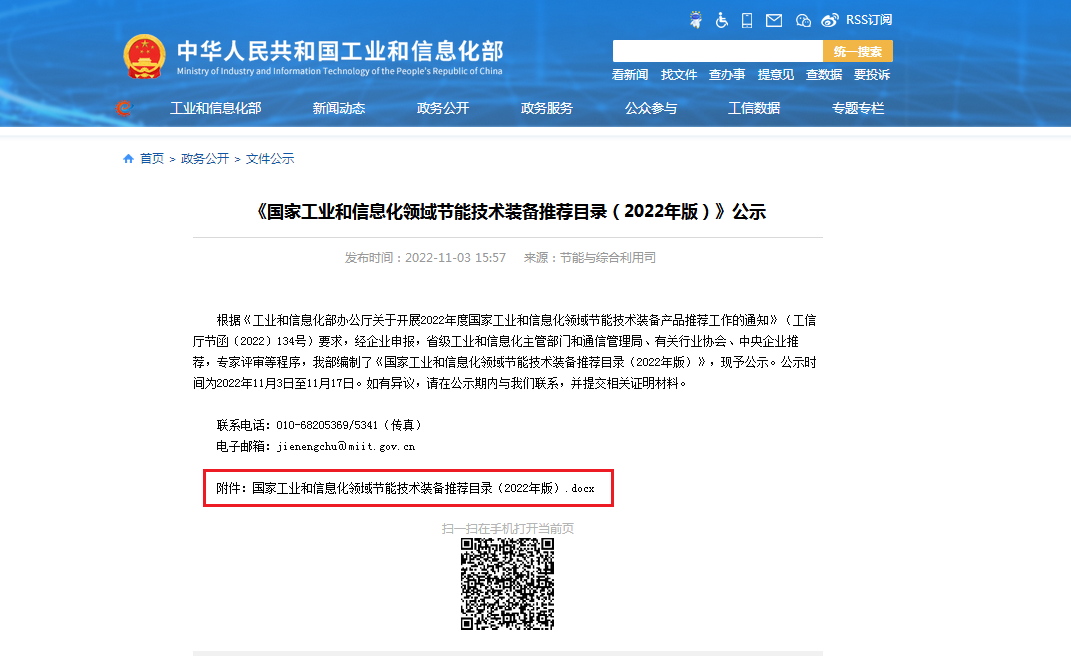Click the RSS订阅 link
1071x656 pixels.
click(x=868, y=20)
